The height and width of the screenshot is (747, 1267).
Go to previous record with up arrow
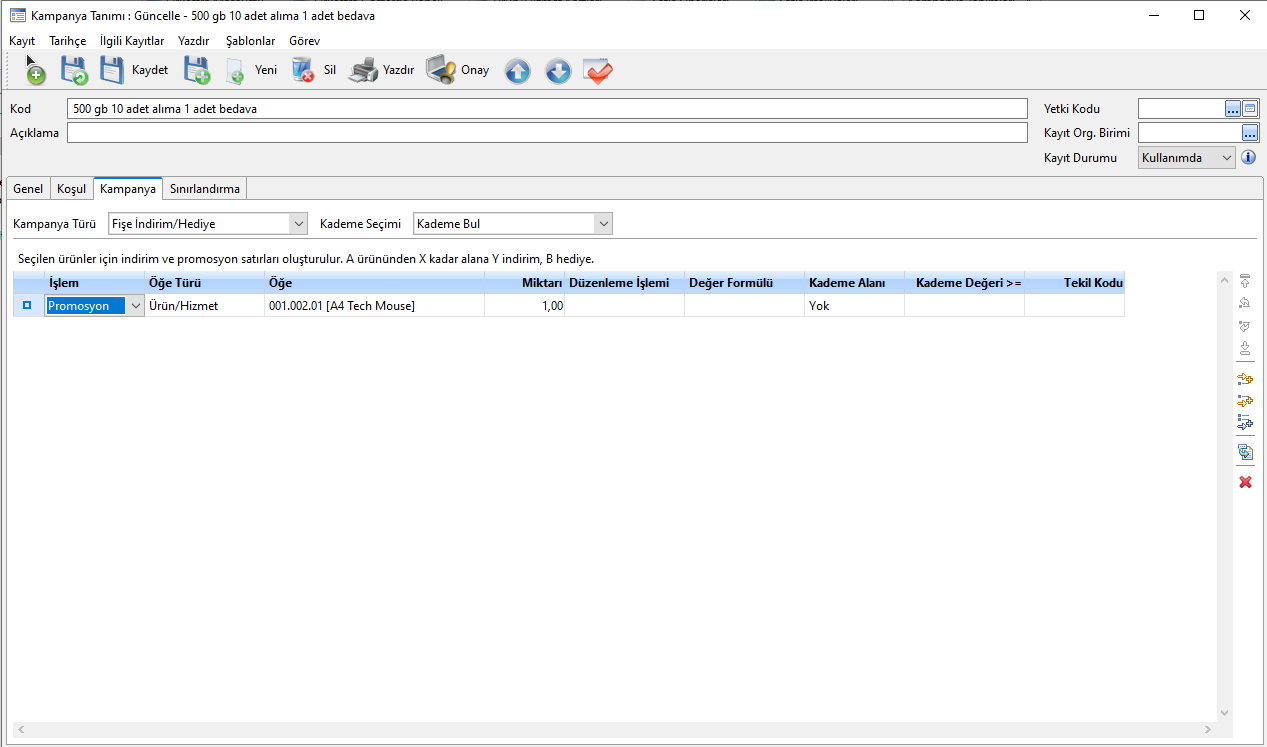click(x=517, y=71)
